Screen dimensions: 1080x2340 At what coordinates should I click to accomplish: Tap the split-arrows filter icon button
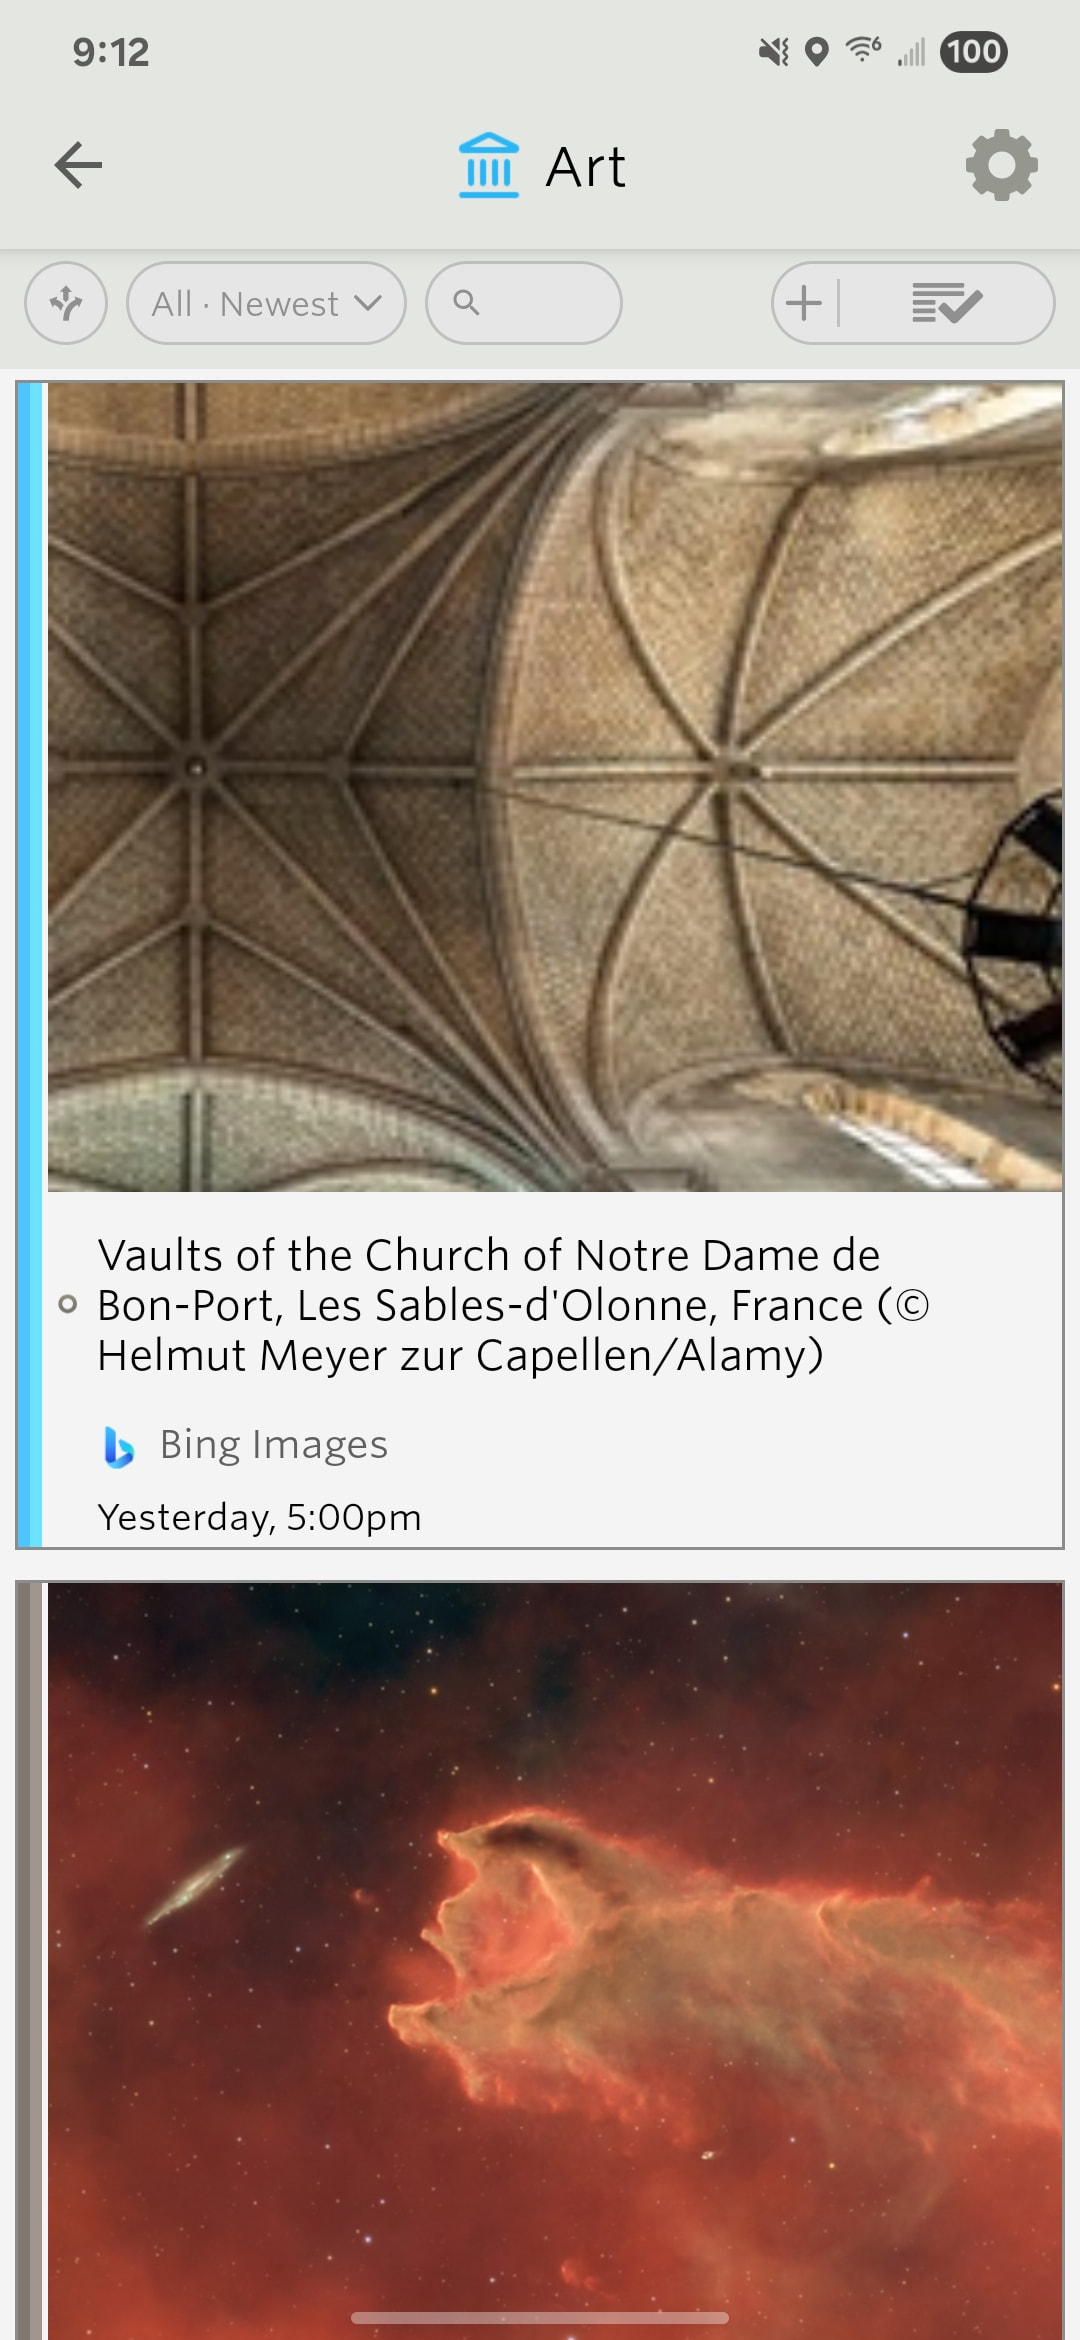(x=66, y=303)
